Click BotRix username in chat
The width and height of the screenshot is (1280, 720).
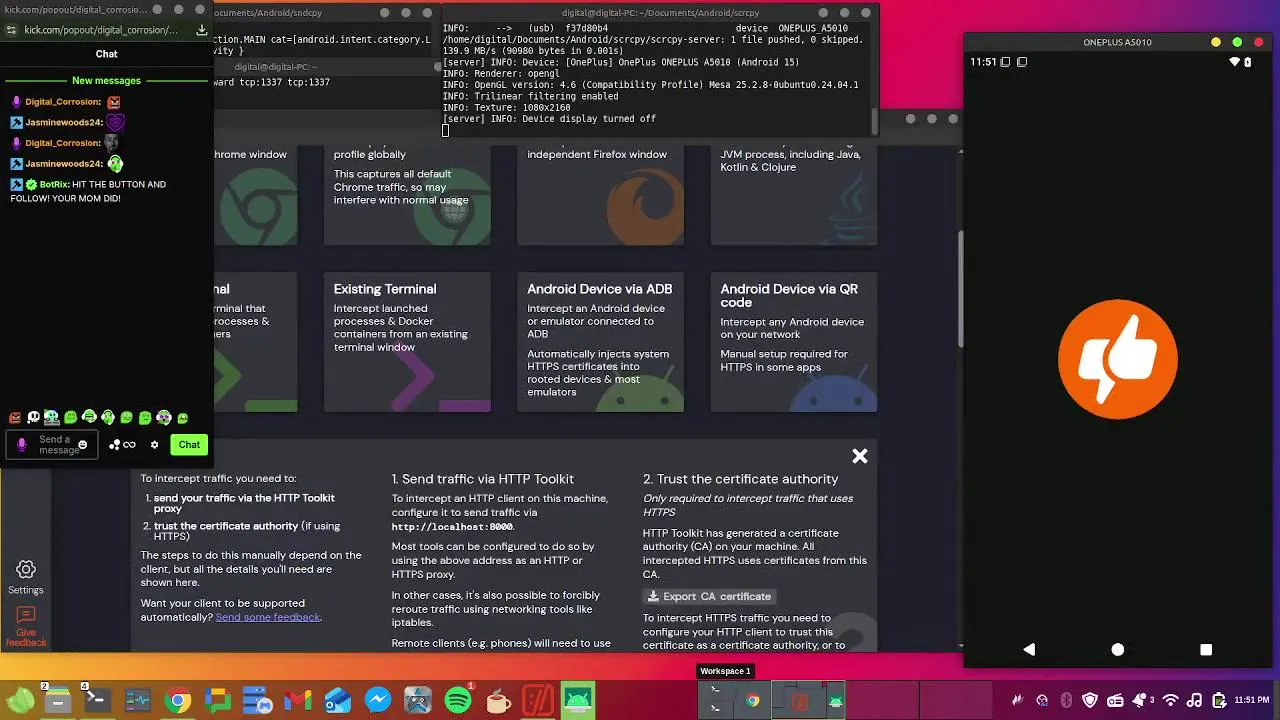[x=54, y=185]
